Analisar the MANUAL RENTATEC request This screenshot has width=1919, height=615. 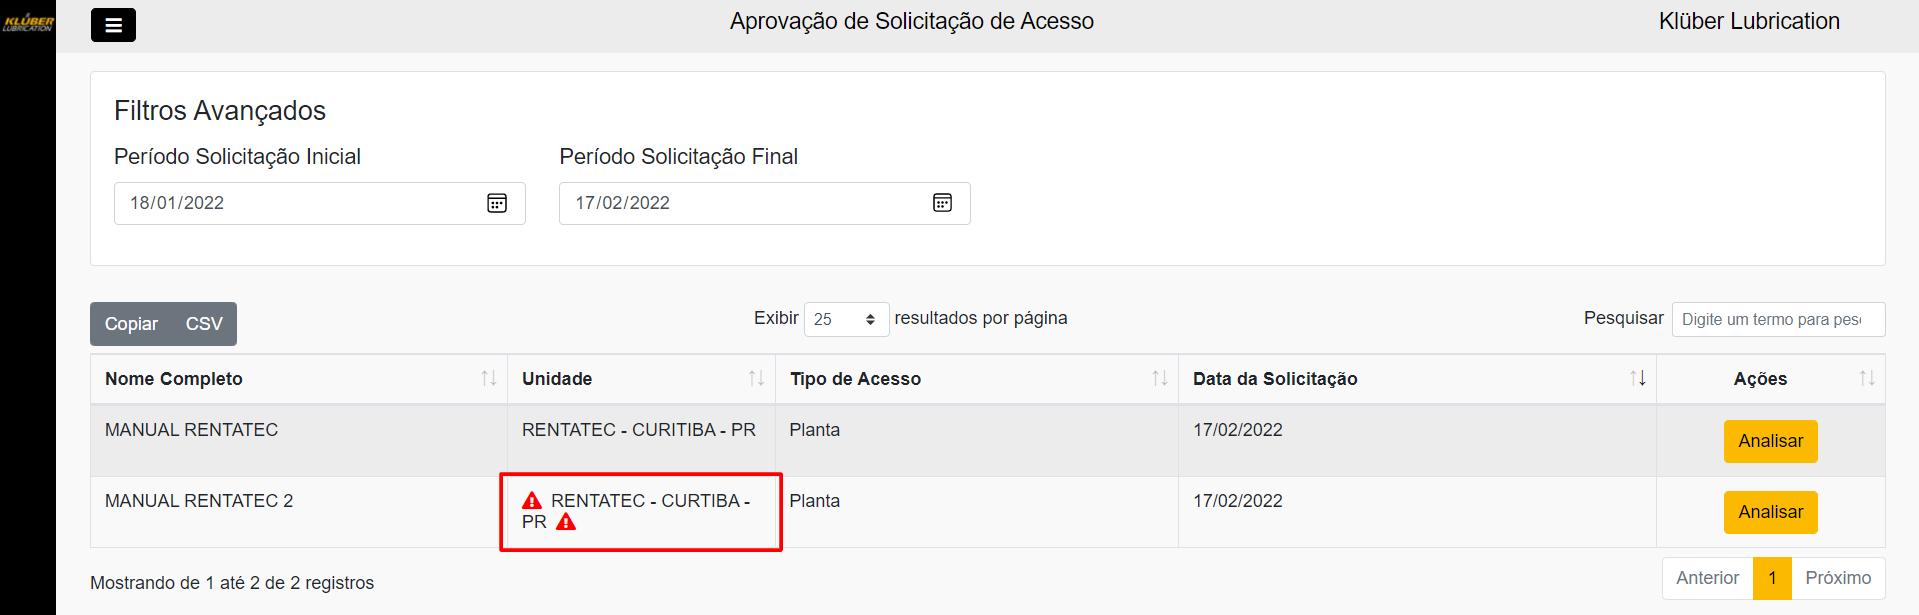click(x=1770, y=441)
